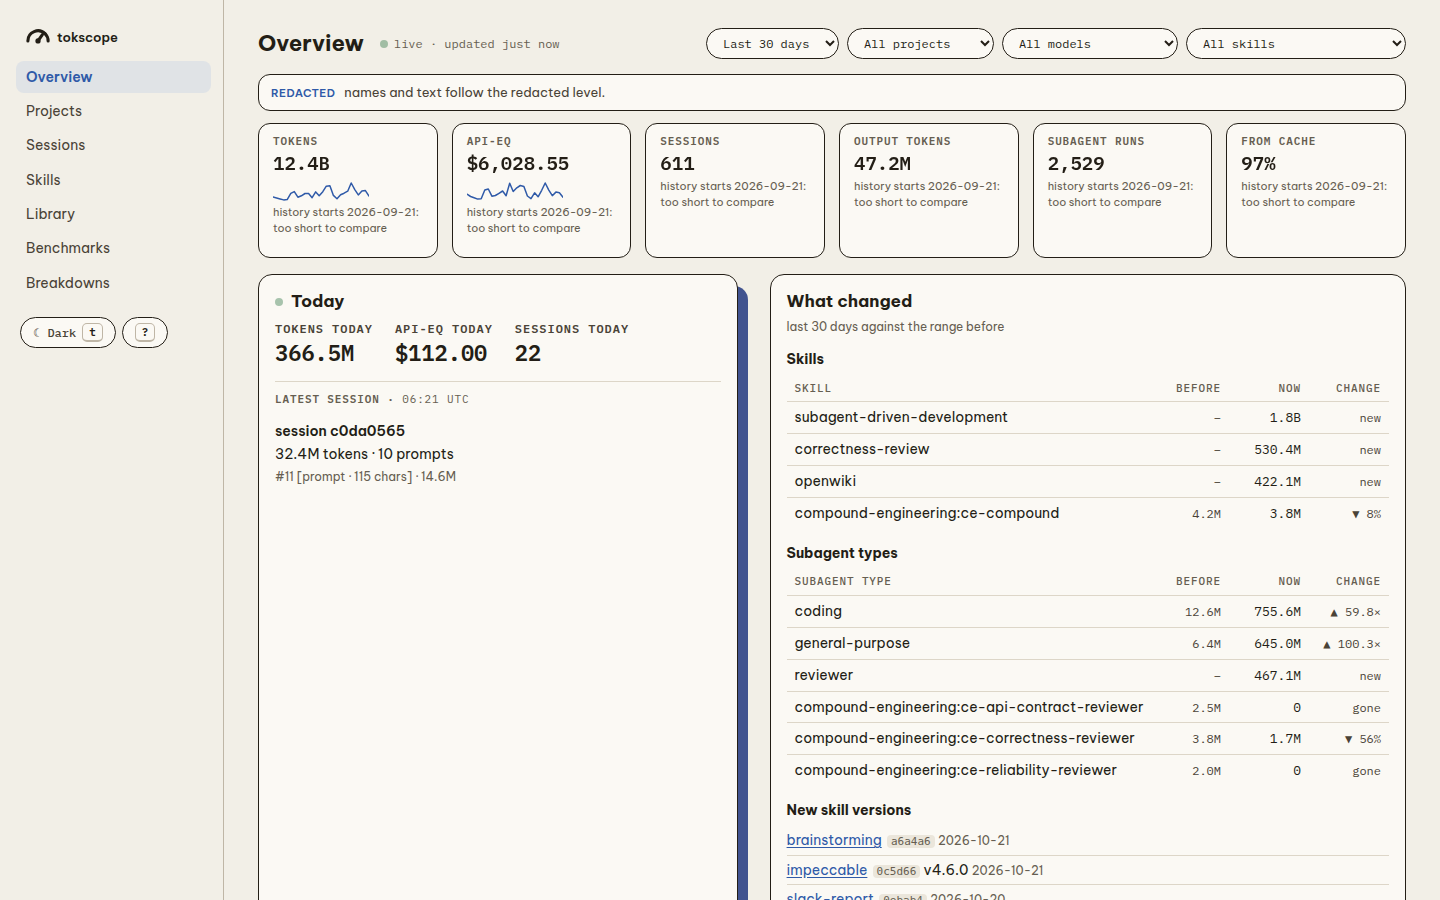Select the From Cache 97% card

pos(1316,190)
